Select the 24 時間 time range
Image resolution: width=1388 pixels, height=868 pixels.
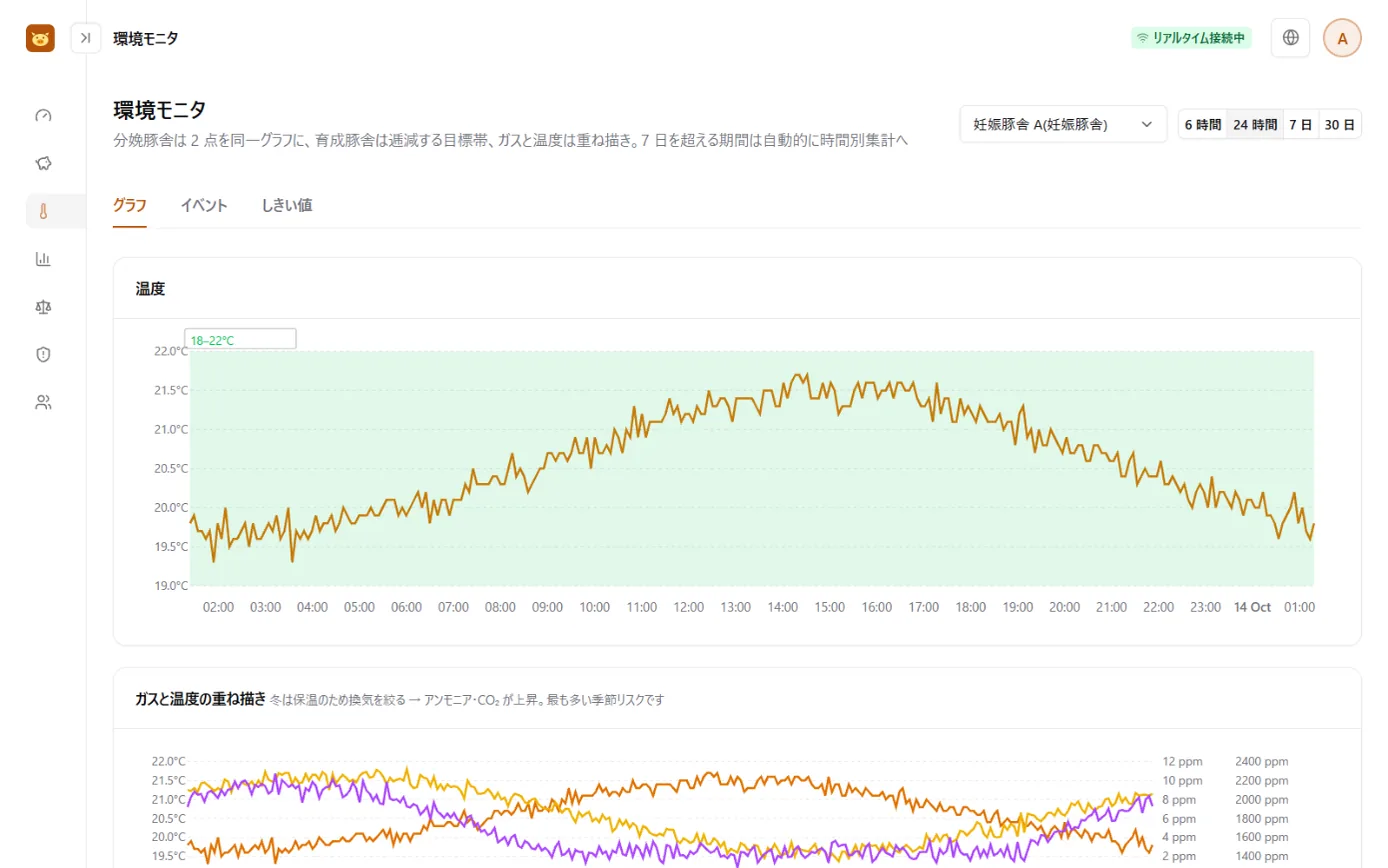[1255, 125]
